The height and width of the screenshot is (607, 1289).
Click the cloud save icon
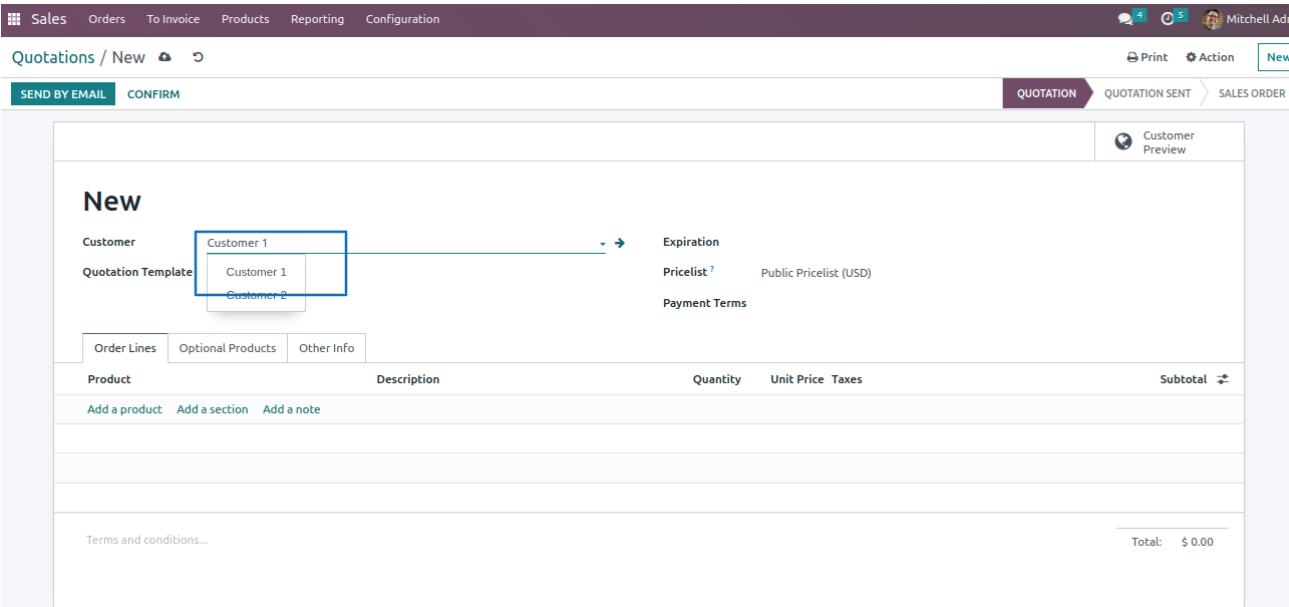click(x=165, y=58)
